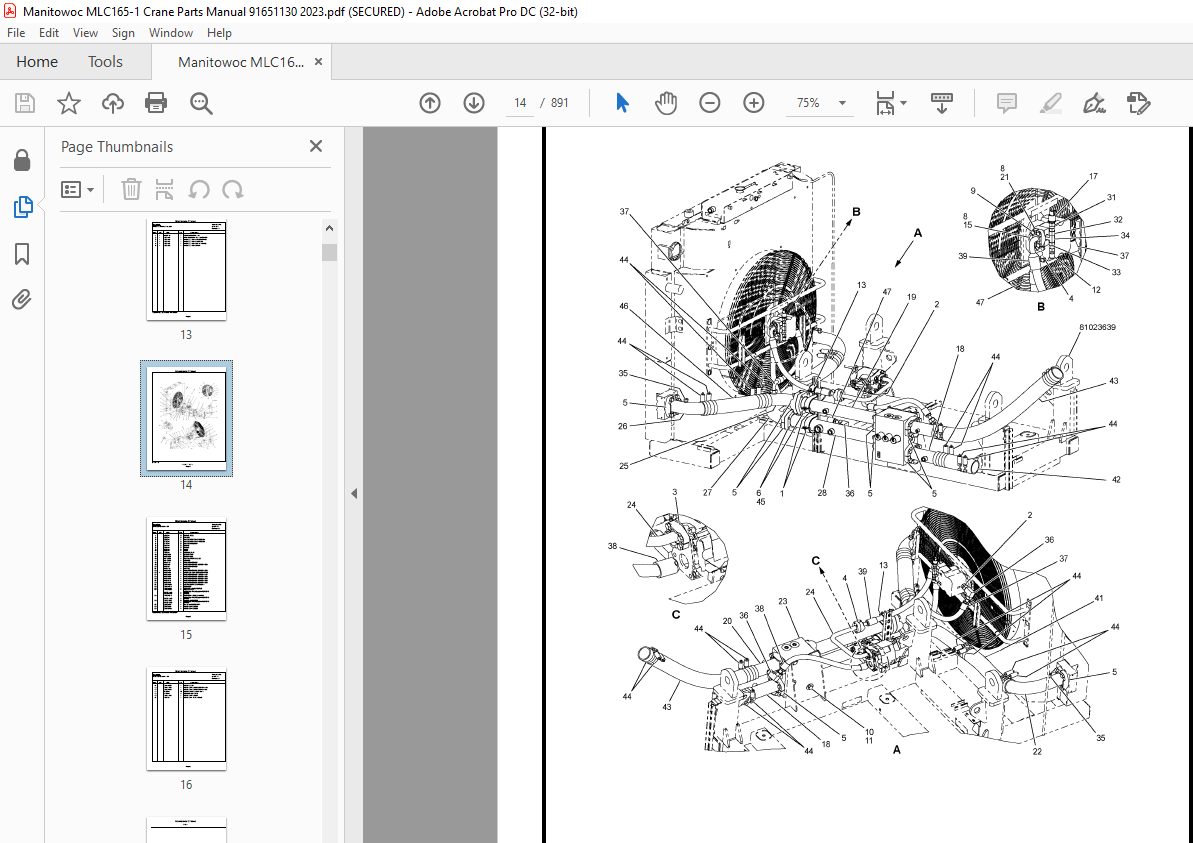Screen dimensions: 1193x843
Task: Click the Save file icon
Action: pyautogui.click(x=25, y=103)
